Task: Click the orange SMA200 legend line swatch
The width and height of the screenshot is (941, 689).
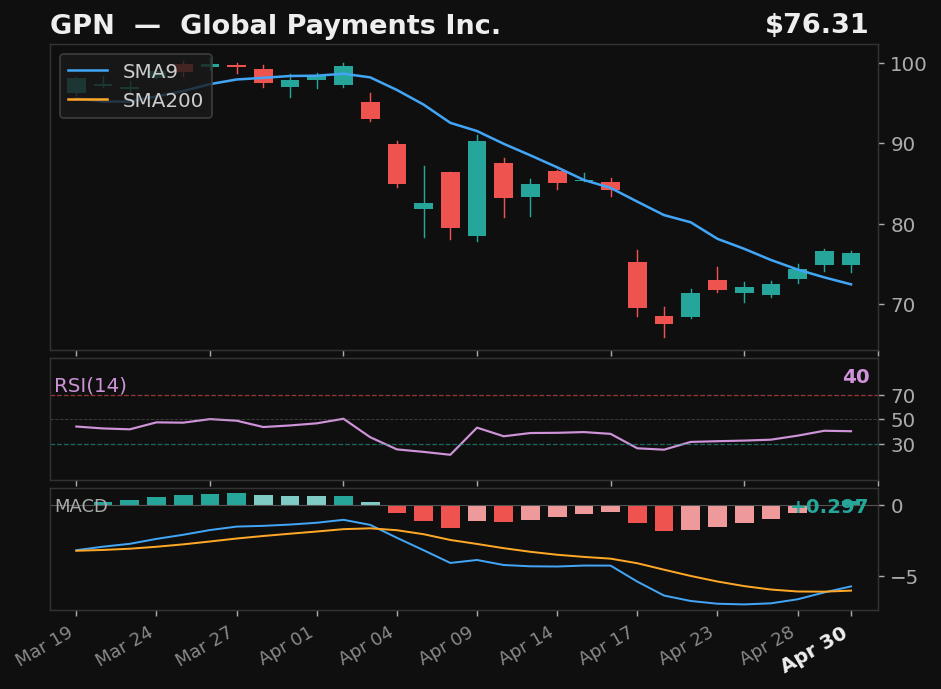Action: (x=88, y=100)
